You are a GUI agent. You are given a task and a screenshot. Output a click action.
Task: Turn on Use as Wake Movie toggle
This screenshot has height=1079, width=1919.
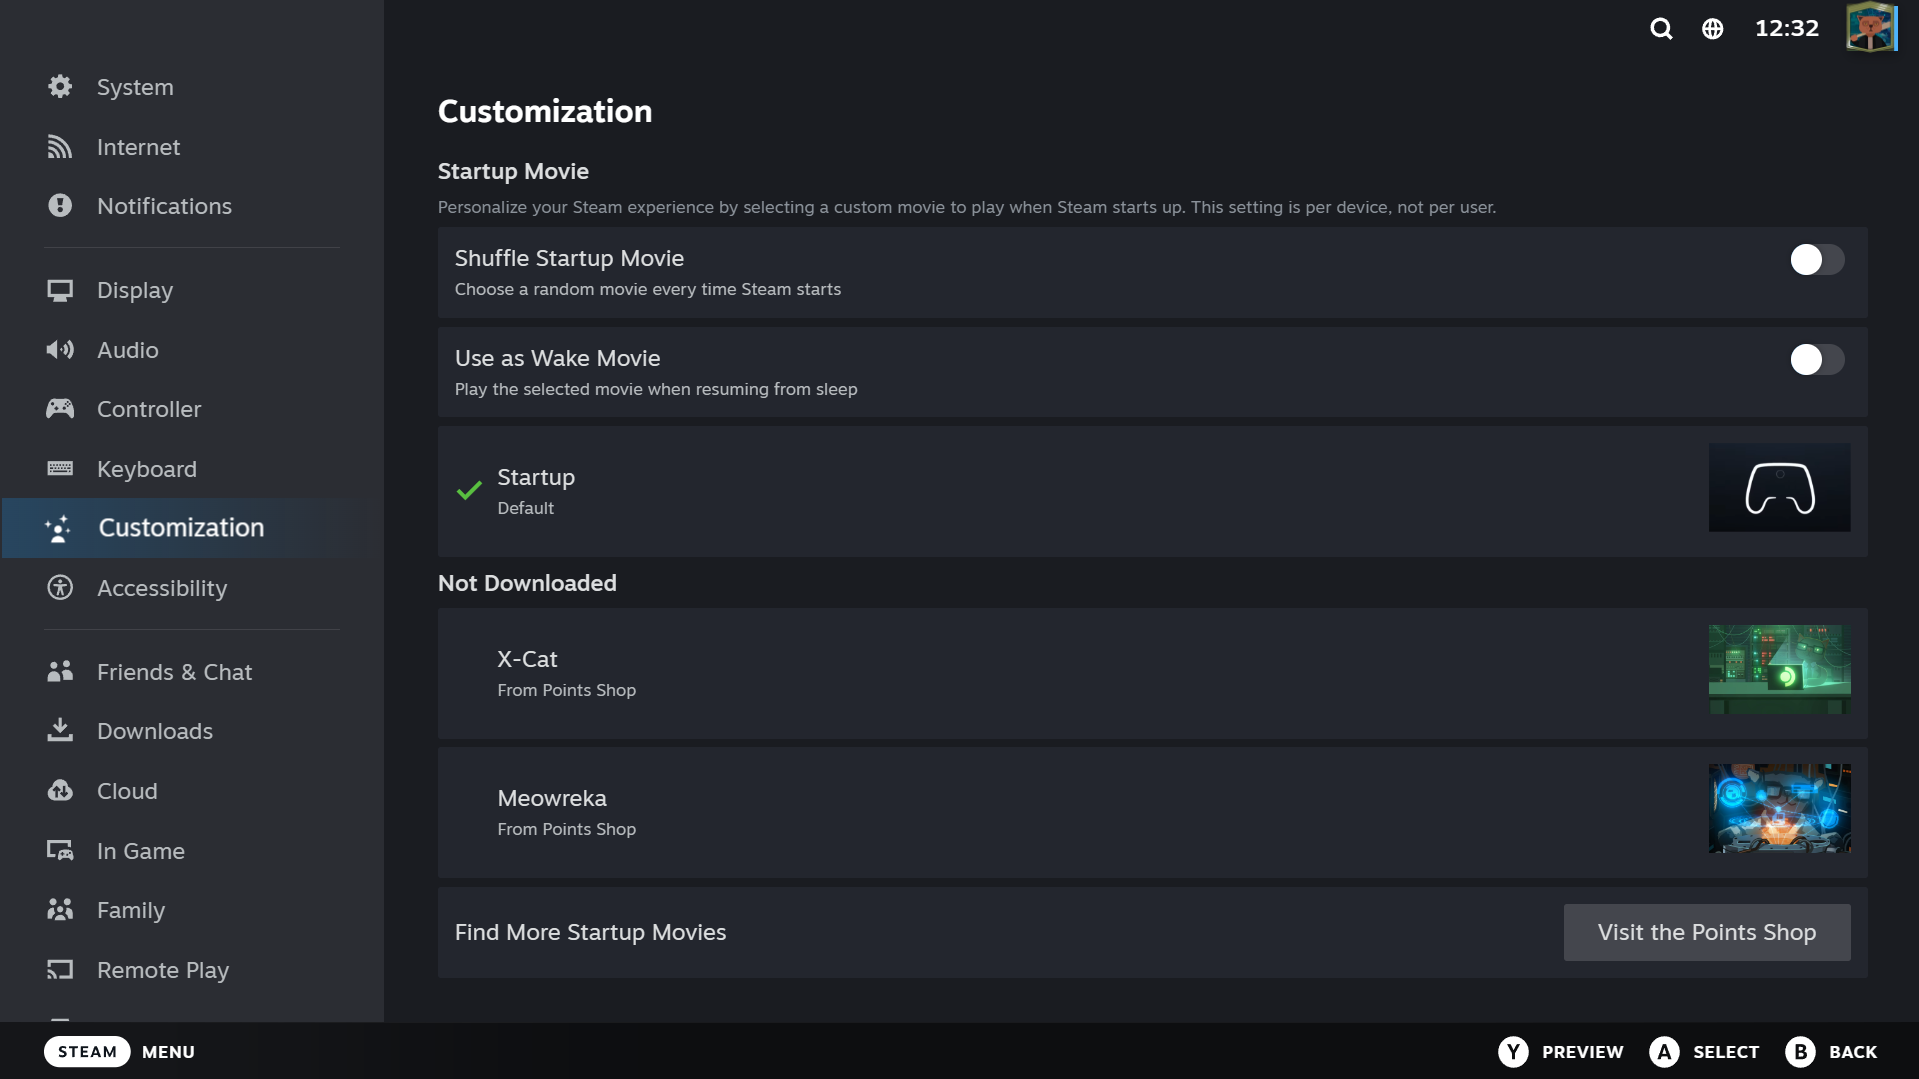[1817, 360]
